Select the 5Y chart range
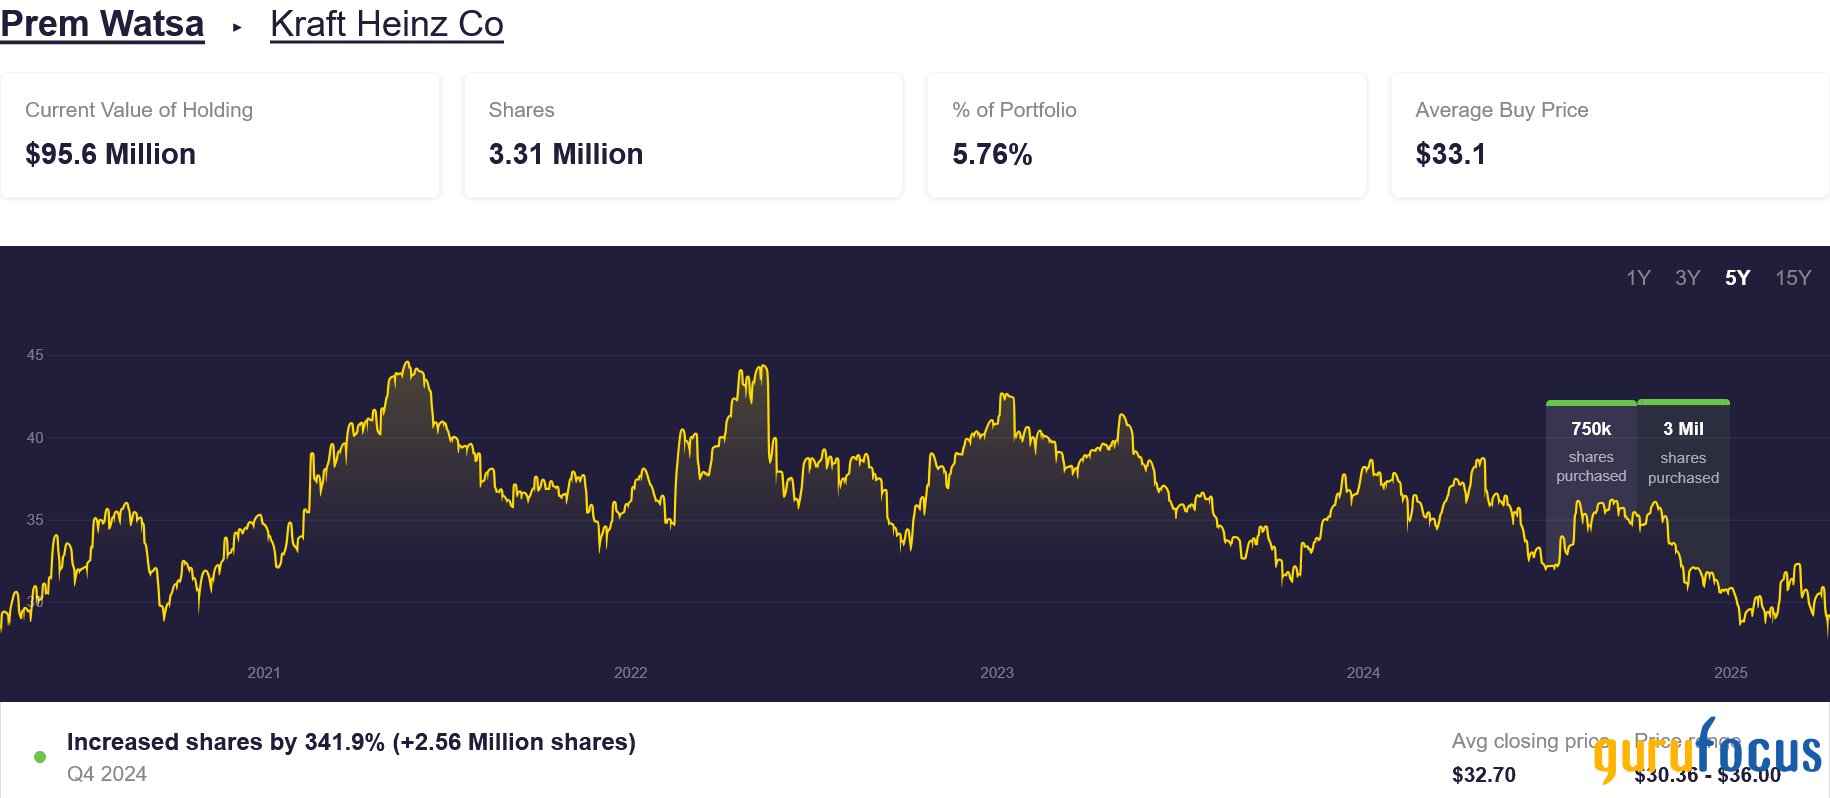The height and width of the screenshot is (798, 1830). point(1738,278)
